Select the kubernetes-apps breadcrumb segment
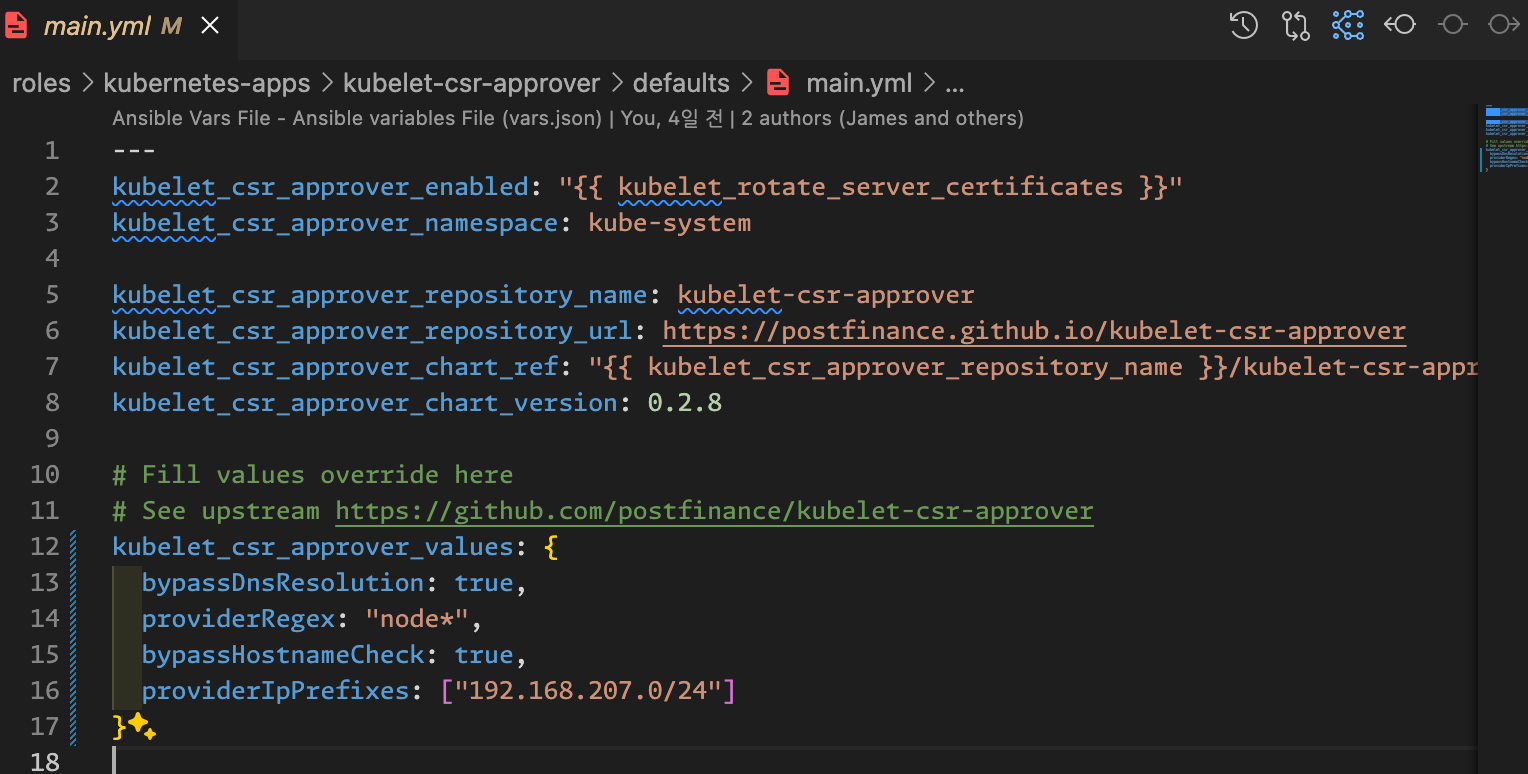This screenshot has height=774, width=1528. (x=207, y=83)
